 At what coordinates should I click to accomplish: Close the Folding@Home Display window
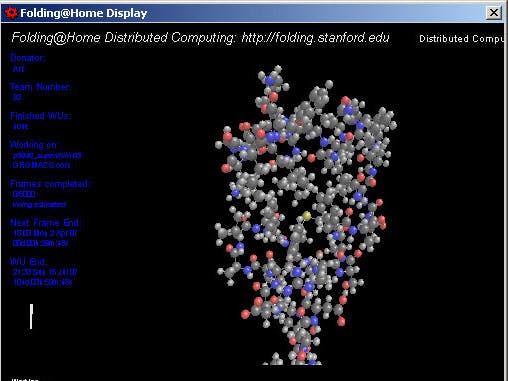coord(494,13)
